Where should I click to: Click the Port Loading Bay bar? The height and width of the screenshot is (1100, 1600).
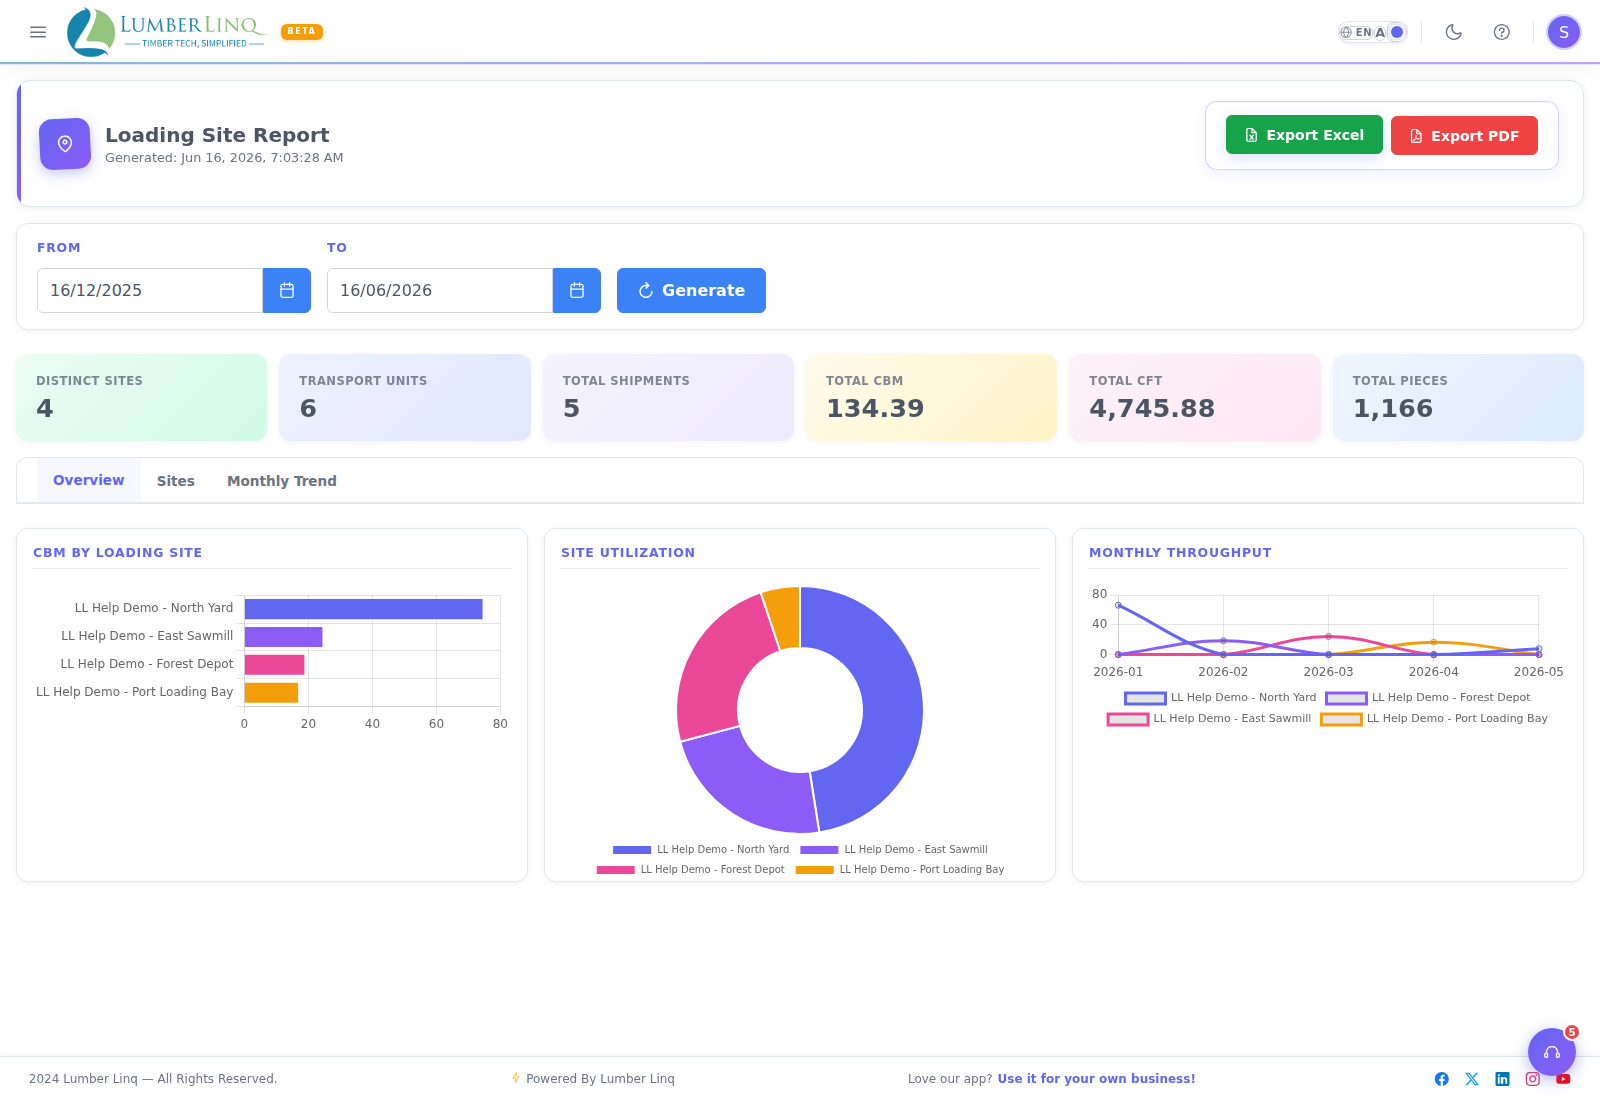click(x=271, y=693)
